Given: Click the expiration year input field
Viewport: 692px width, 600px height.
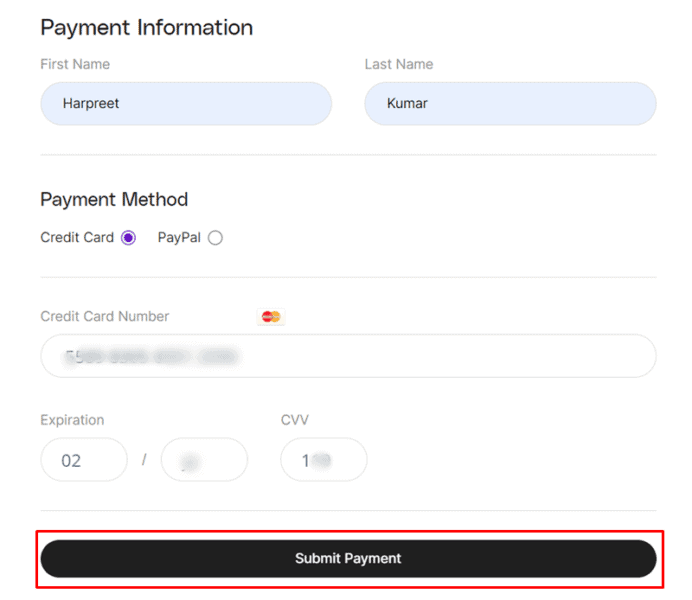Looking at the screenshot, I should point(204,460).
